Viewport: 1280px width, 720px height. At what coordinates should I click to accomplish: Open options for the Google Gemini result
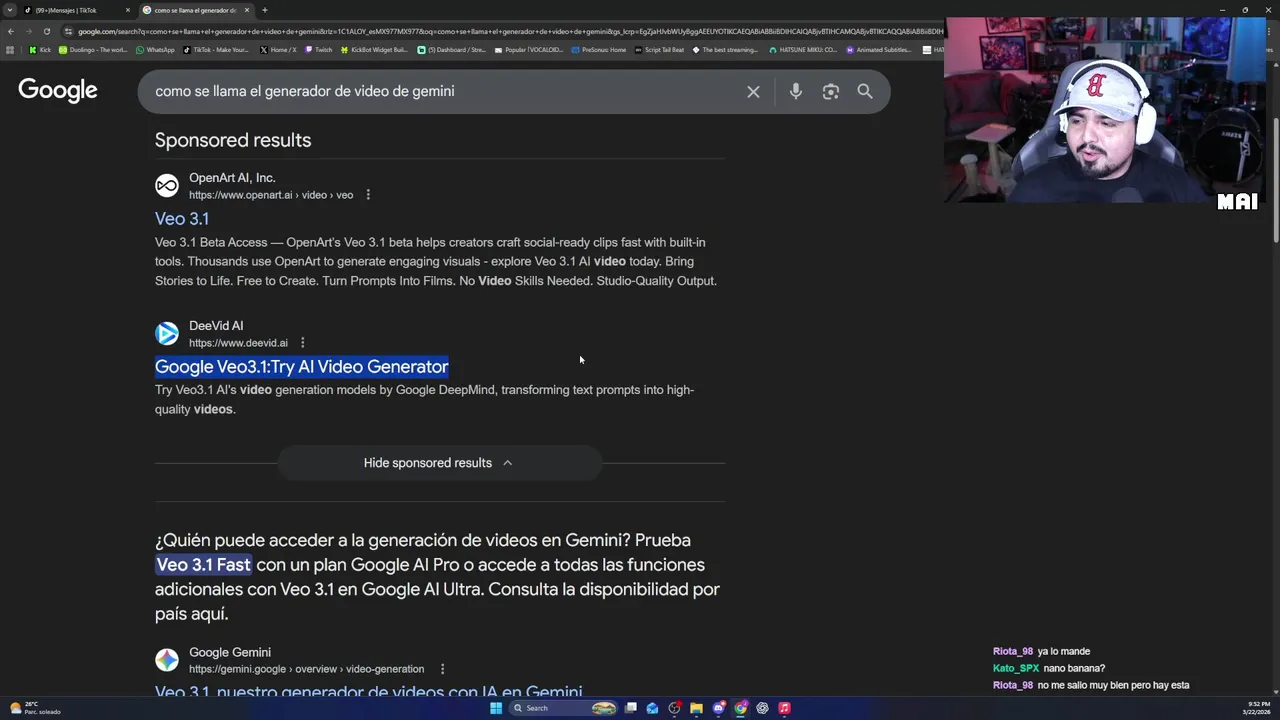(442, 669)
